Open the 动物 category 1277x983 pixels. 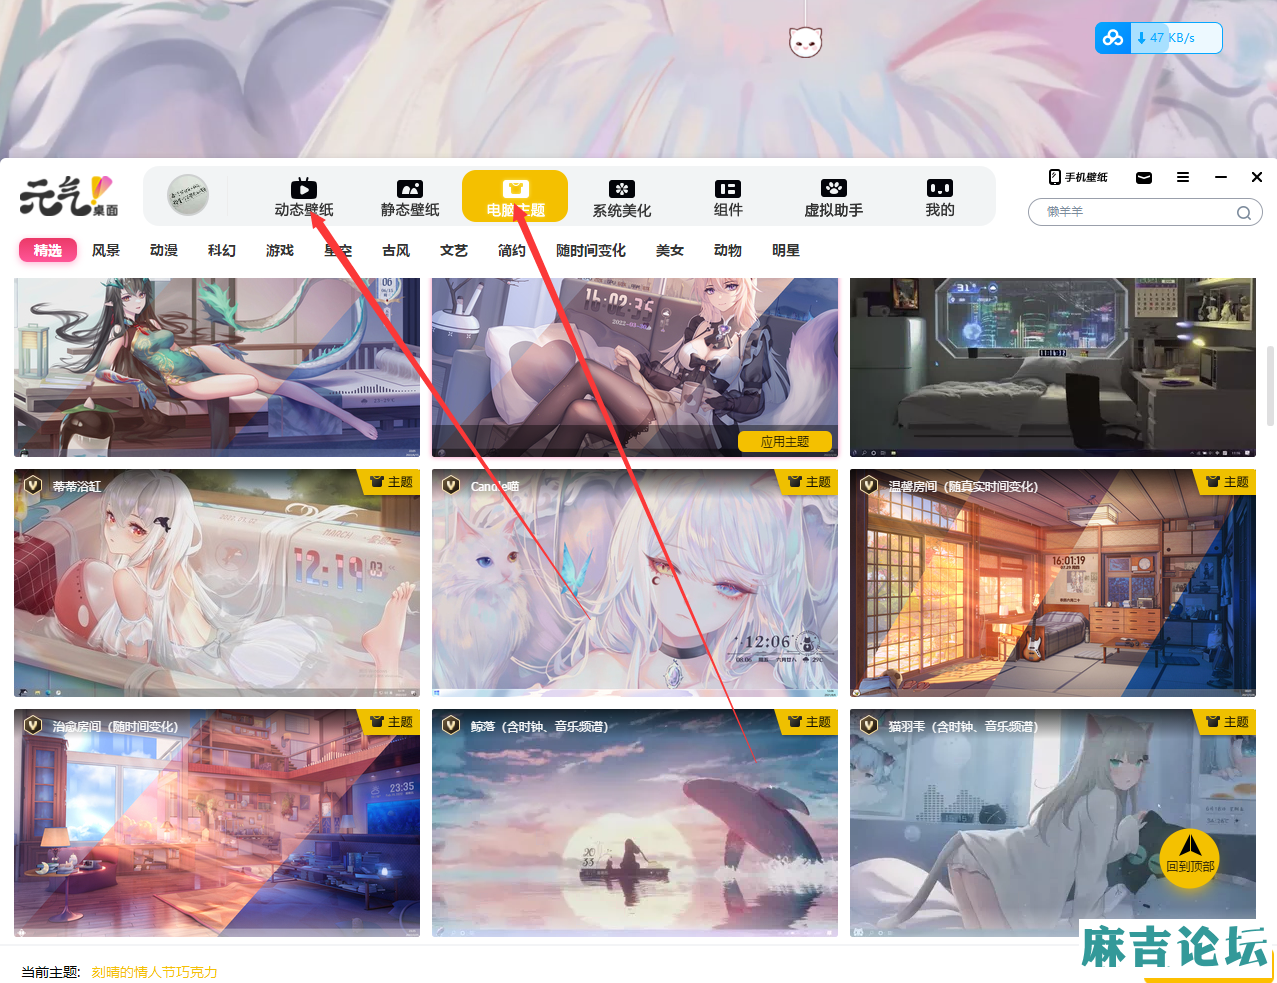coord(728,250)
